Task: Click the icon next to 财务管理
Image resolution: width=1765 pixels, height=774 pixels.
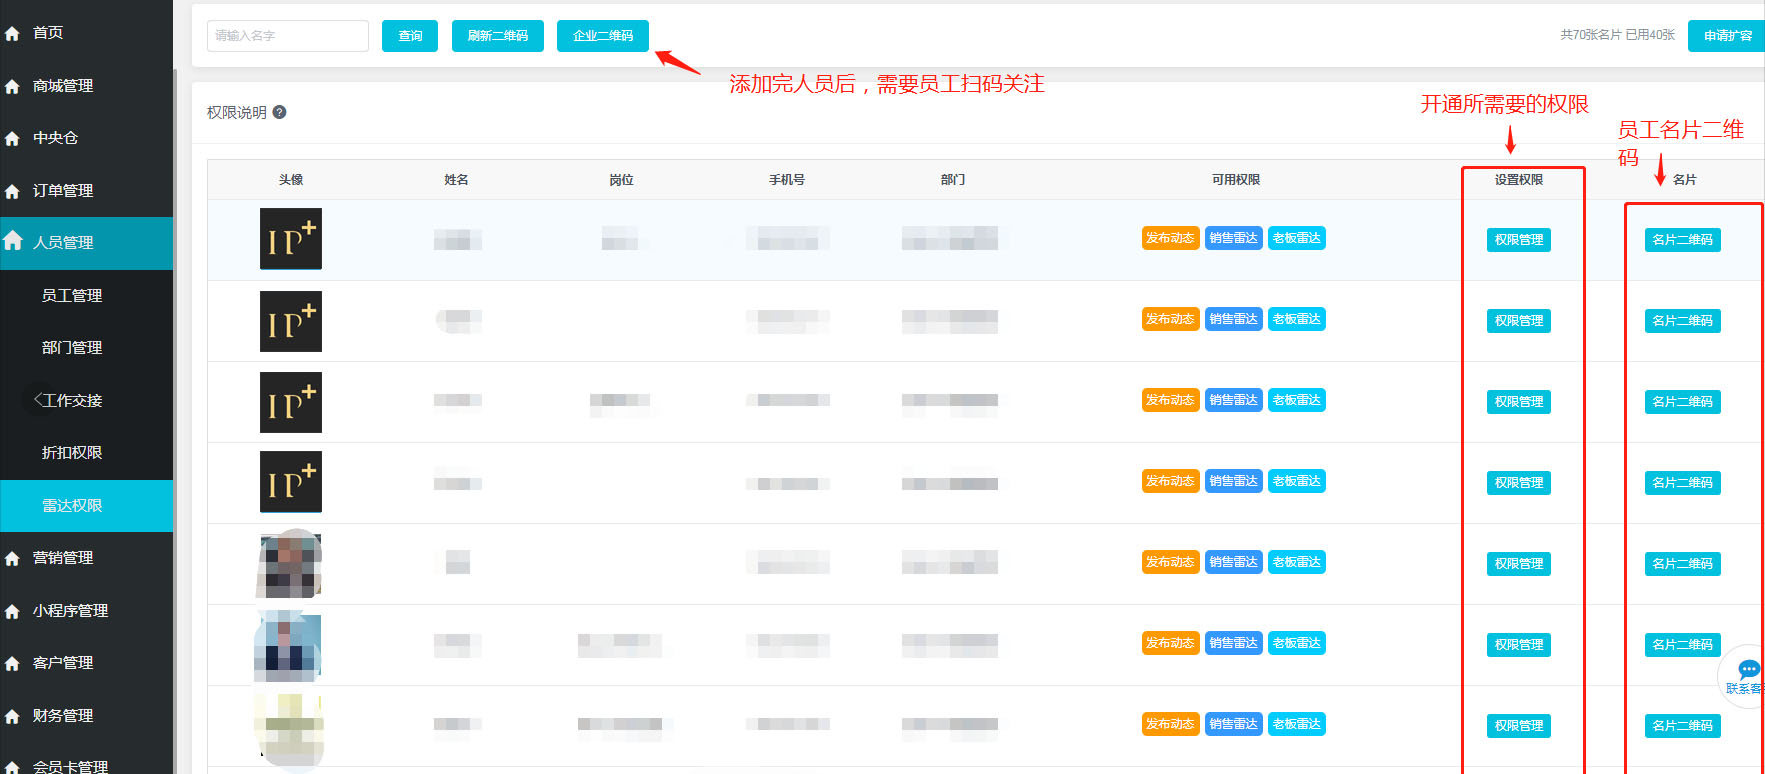Action: 13,717
